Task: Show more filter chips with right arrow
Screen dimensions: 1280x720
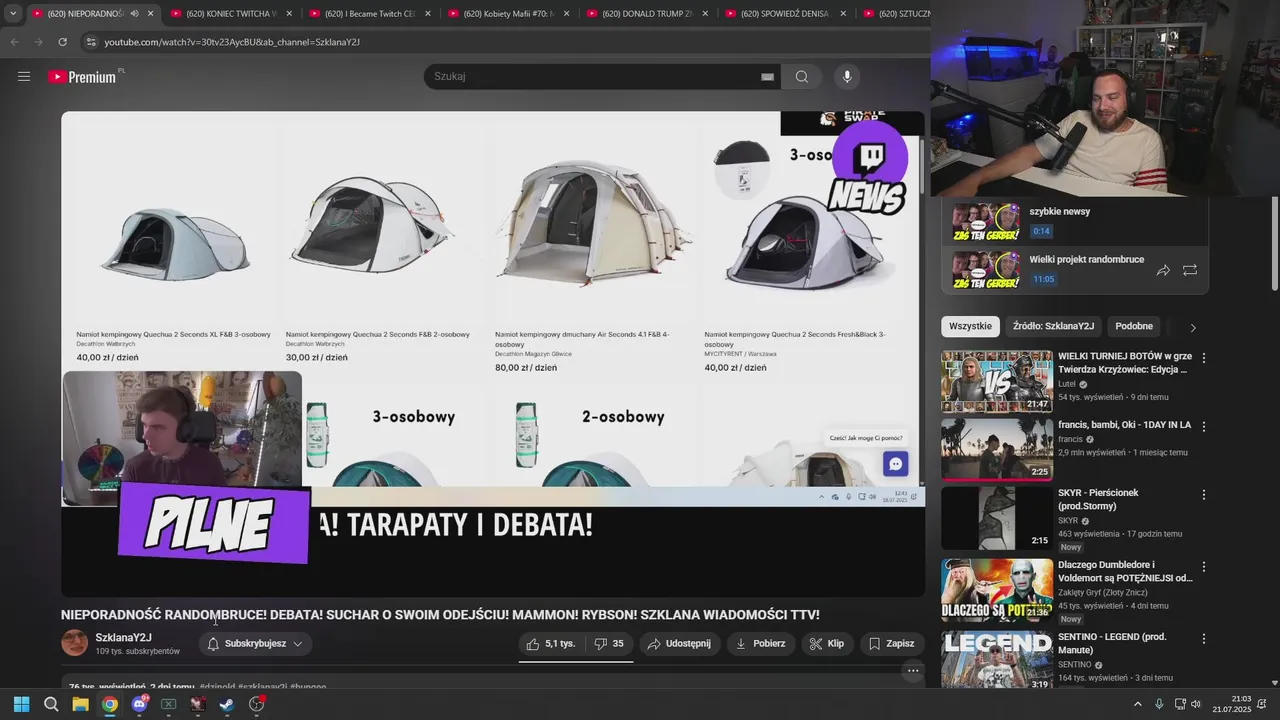Action: [1192, 327]
